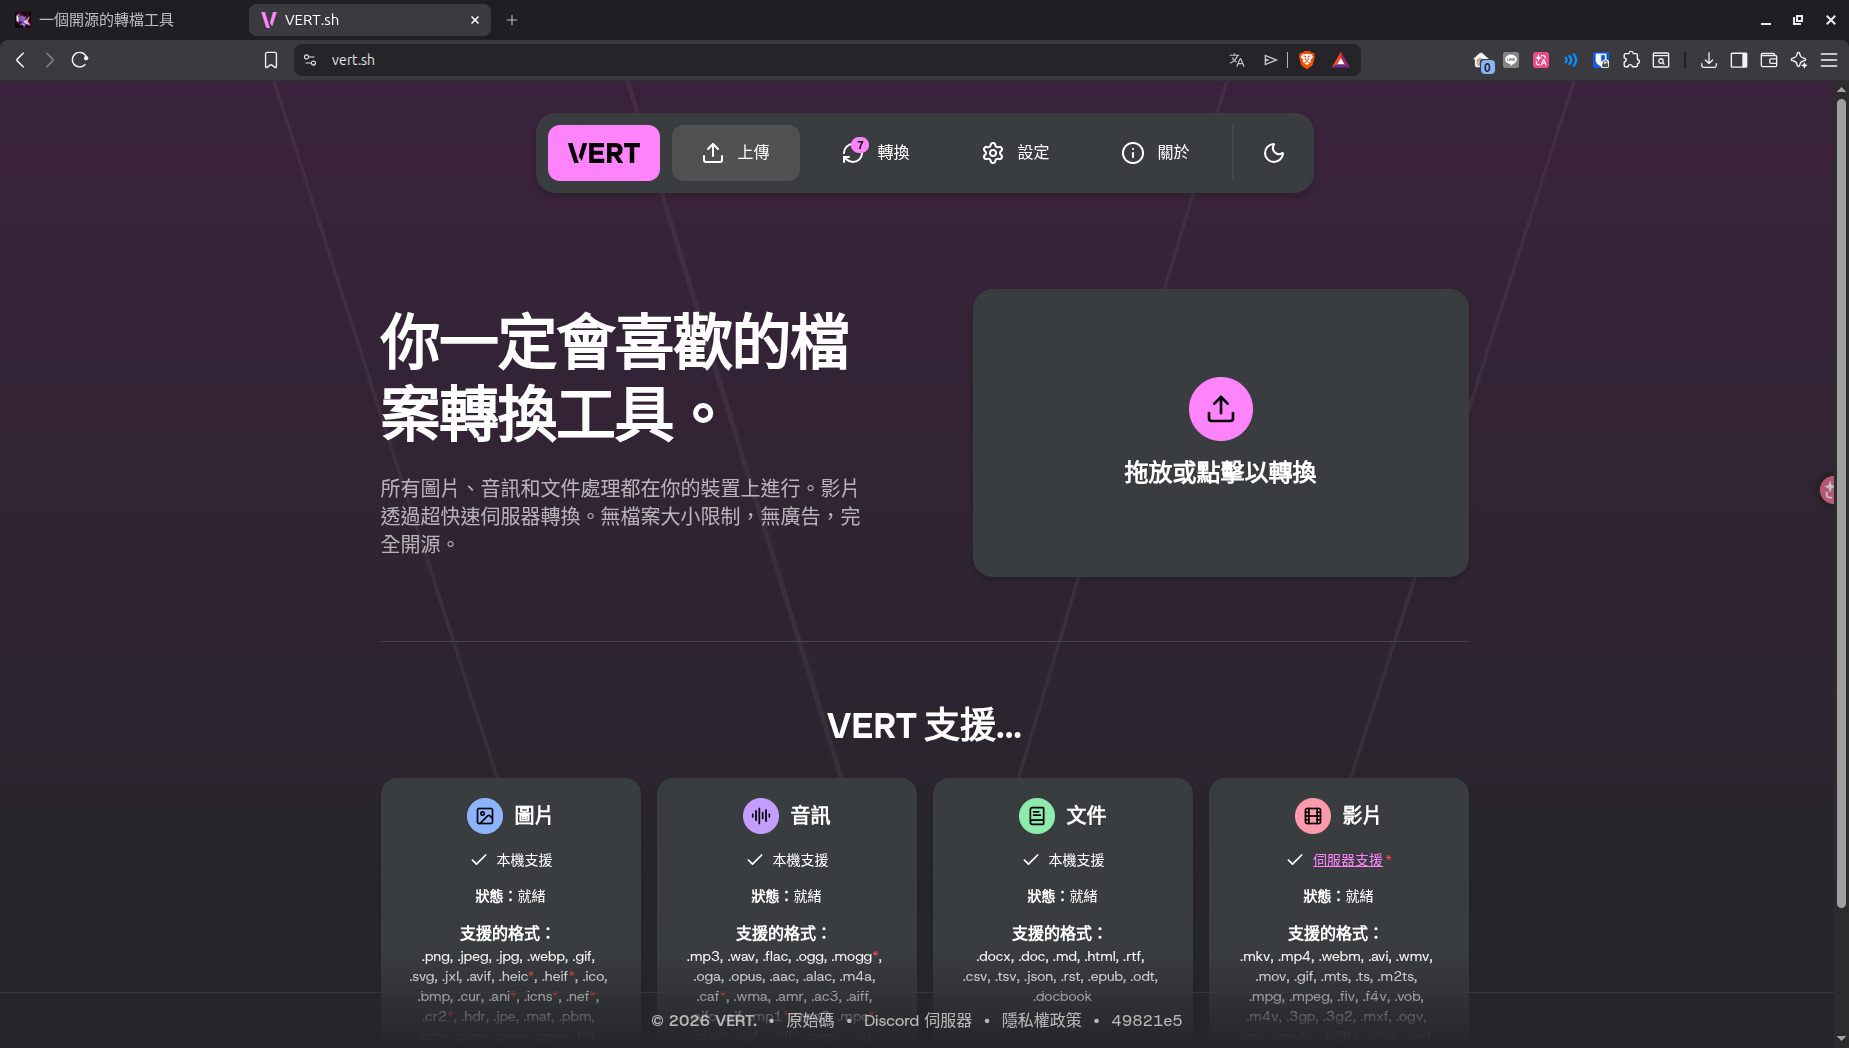Click the 本機支援 label under 圖片
Viewport: 1849px width, 1048px height.
pyautogui.click(x=524, y=860)
